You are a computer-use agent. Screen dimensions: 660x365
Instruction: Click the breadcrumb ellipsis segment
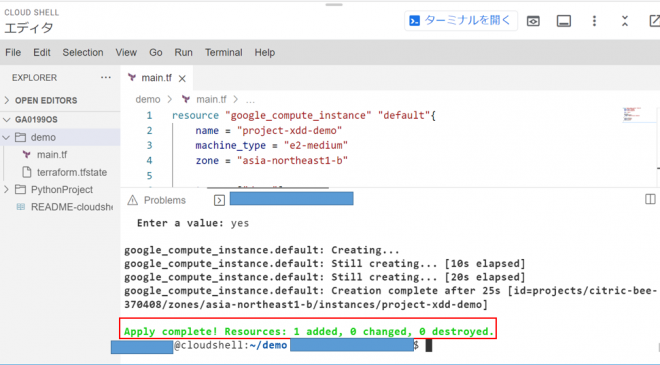click(250, 100)
